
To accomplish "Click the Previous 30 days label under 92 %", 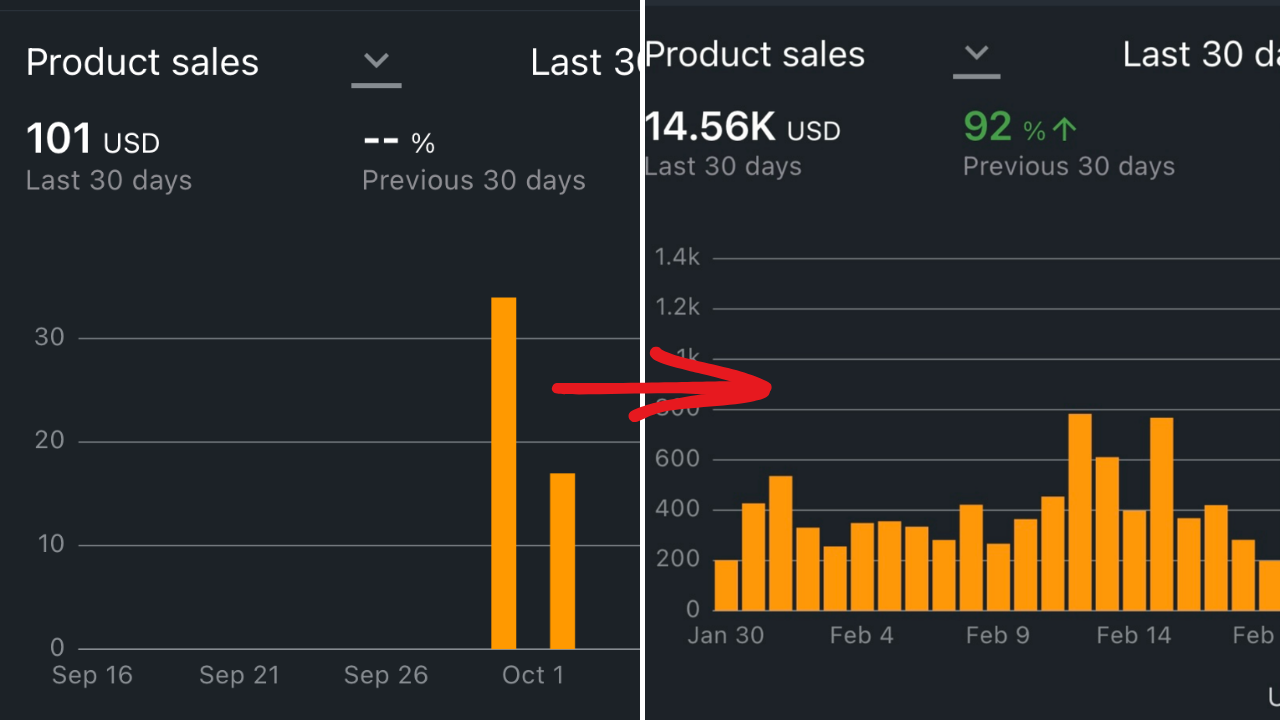I will (x=1068, y=166).
